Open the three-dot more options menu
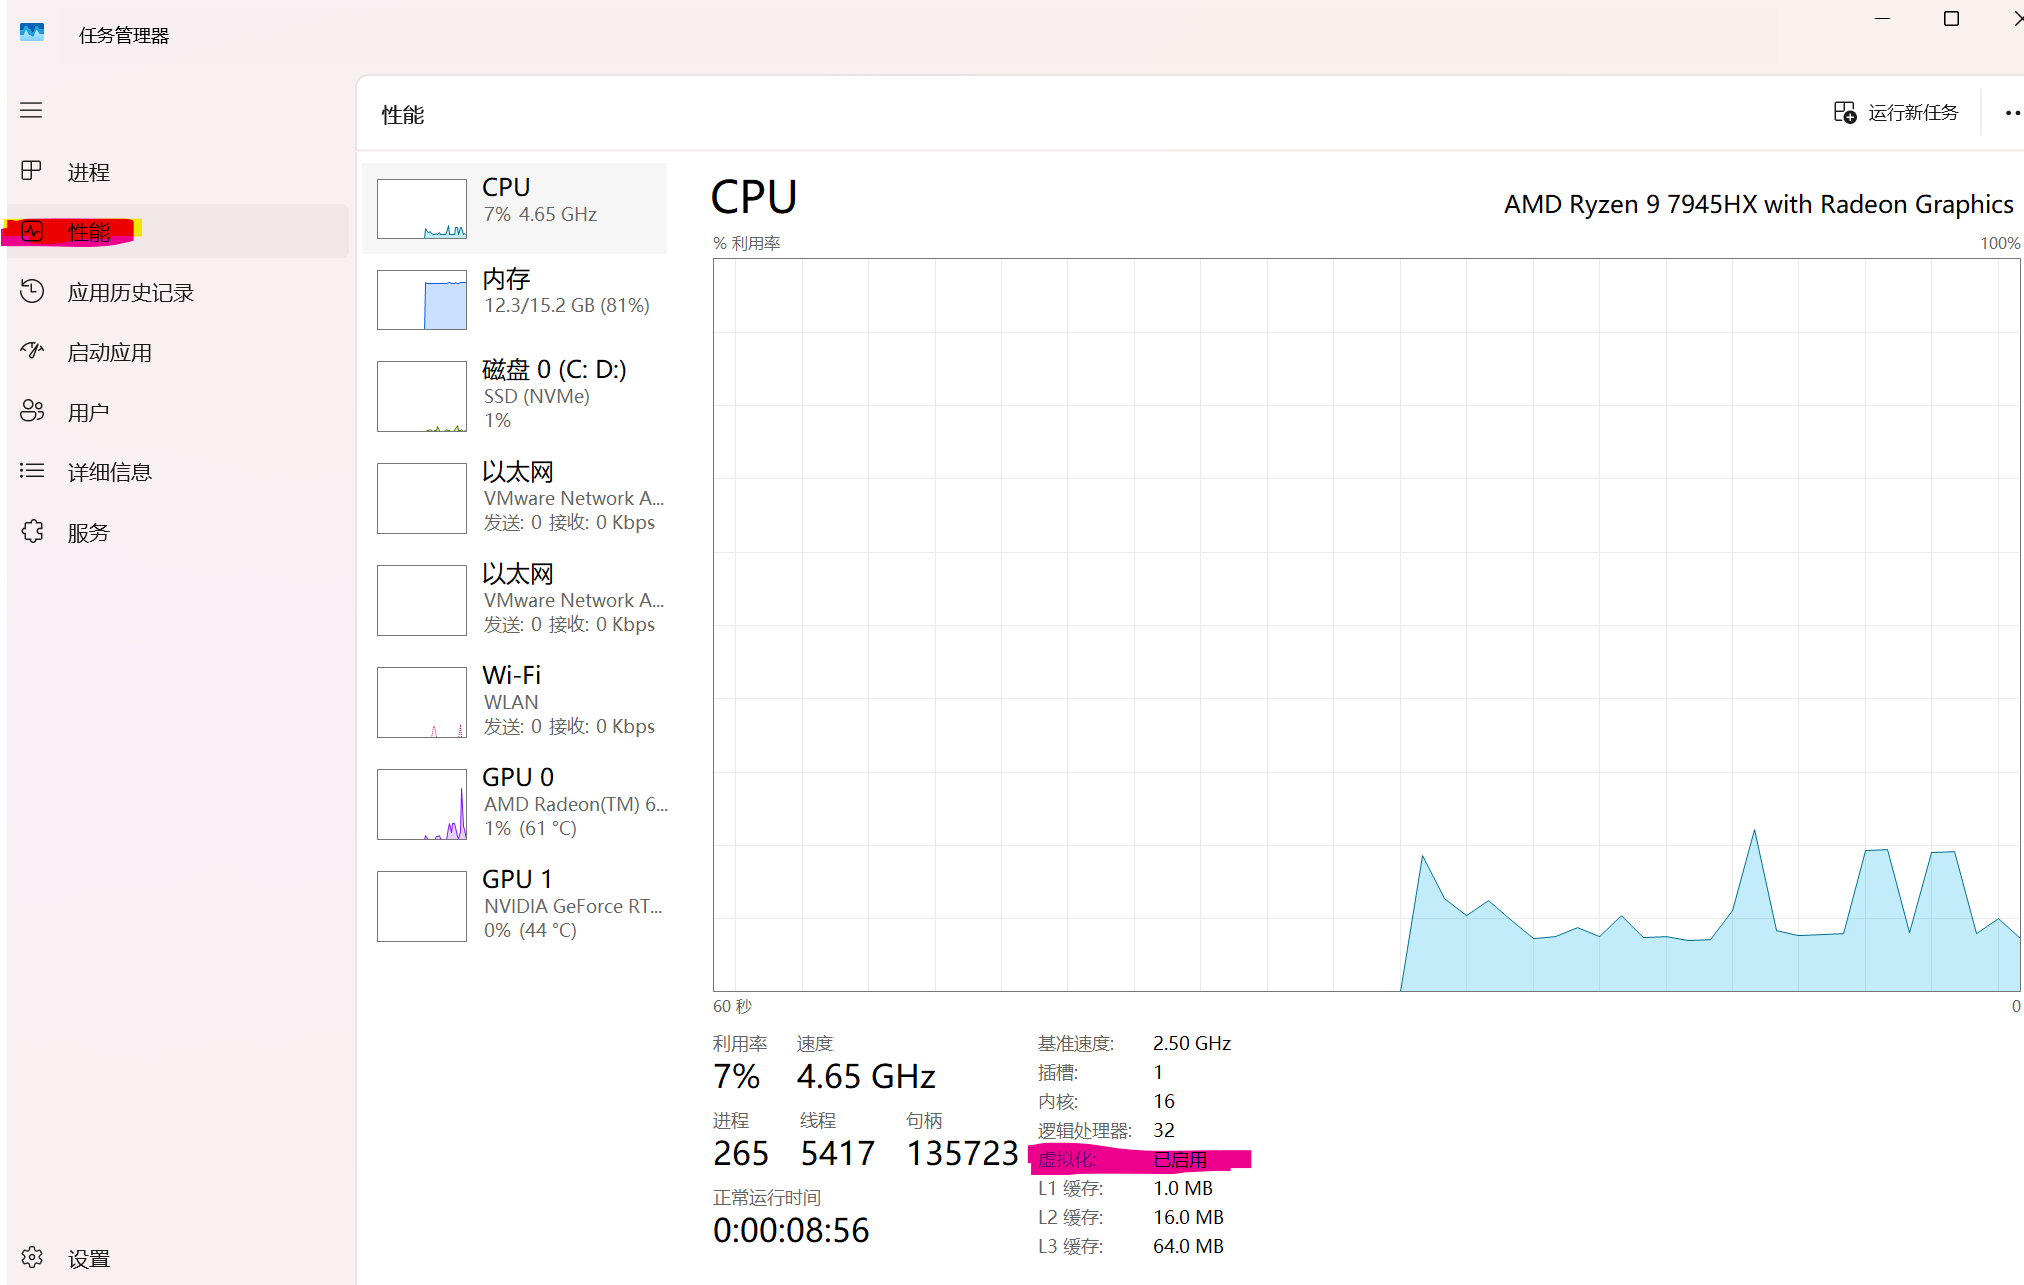This screenshot has width=2024, height=1285. click(x=2012, y=113)
